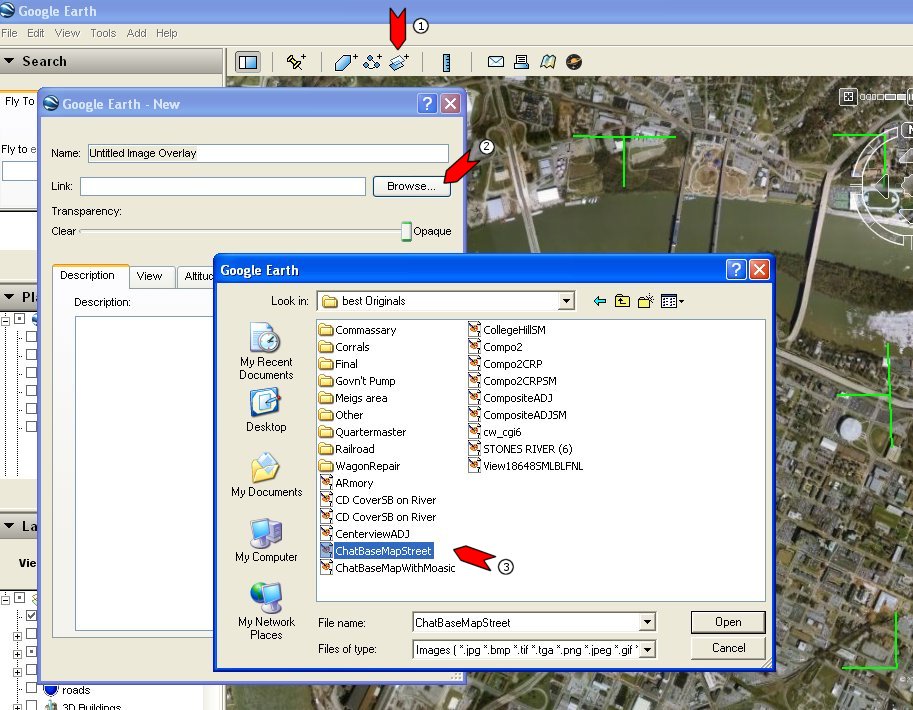This screenshot has height=710, width=913.
Task: Click the Print icon in toolbar
Action: coord(521,62)
